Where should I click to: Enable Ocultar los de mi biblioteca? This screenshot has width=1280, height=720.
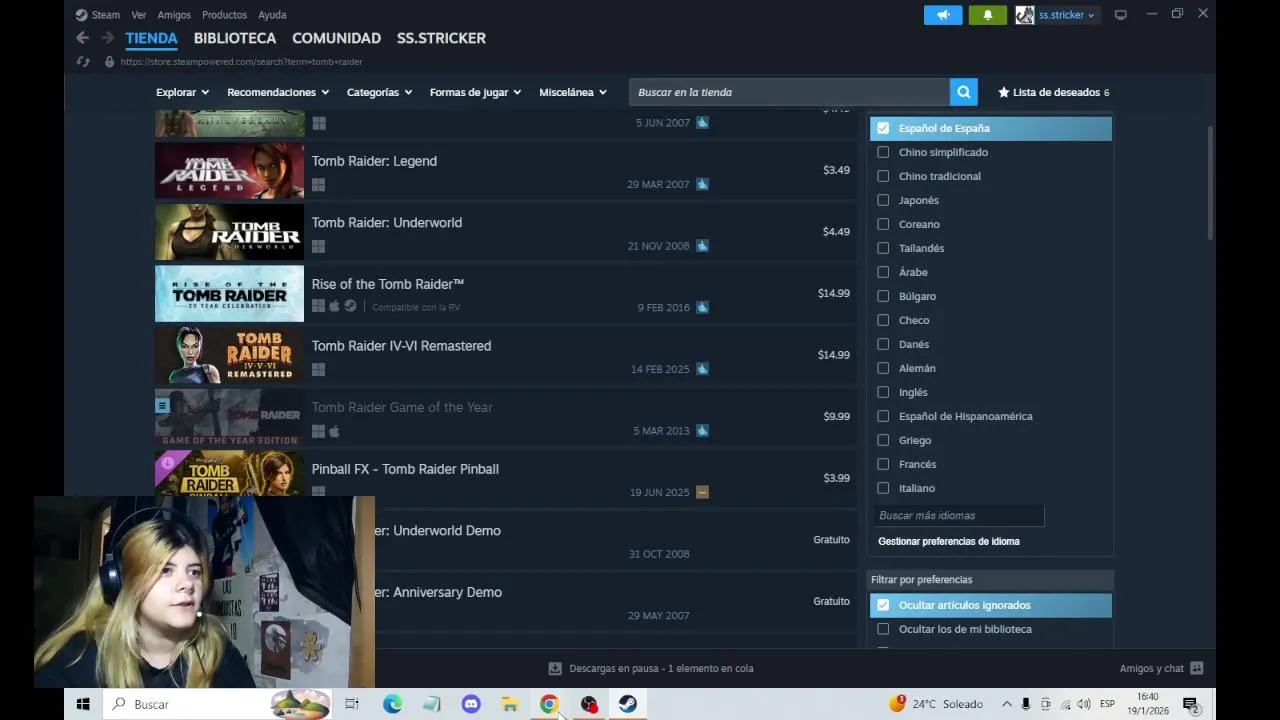(883, 629)
